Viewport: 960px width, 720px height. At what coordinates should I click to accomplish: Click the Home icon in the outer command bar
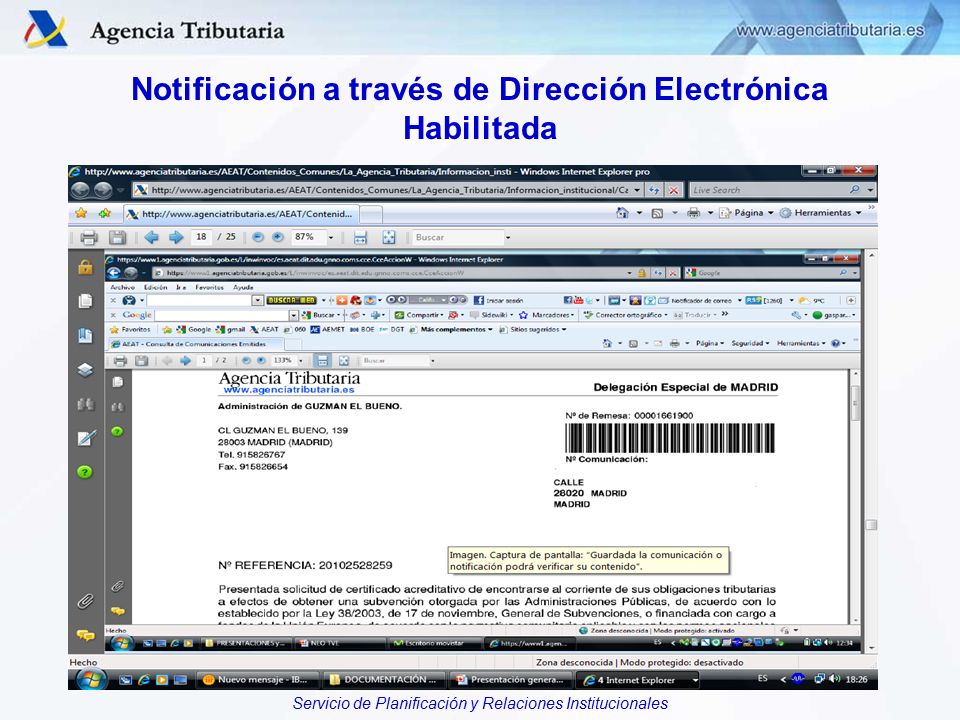[623, 213]
